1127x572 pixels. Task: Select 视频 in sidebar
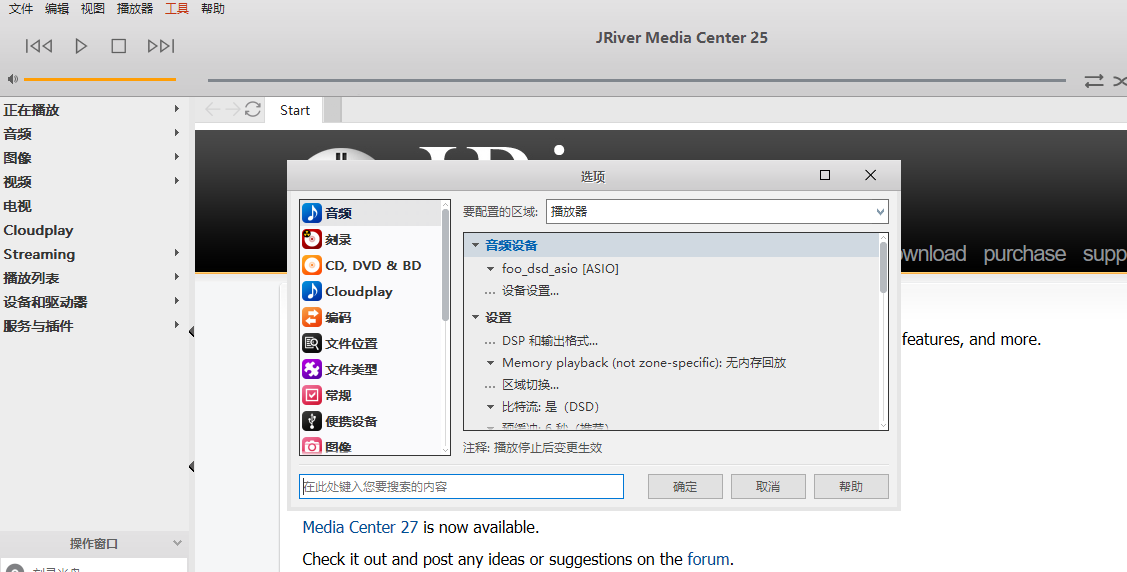[17, 182]
